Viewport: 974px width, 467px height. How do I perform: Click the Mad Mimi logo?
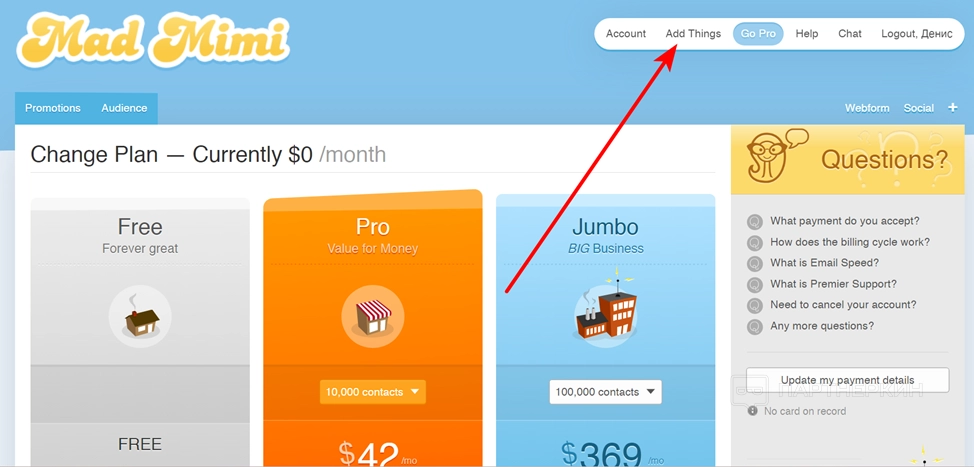click(x=153, y=40)
